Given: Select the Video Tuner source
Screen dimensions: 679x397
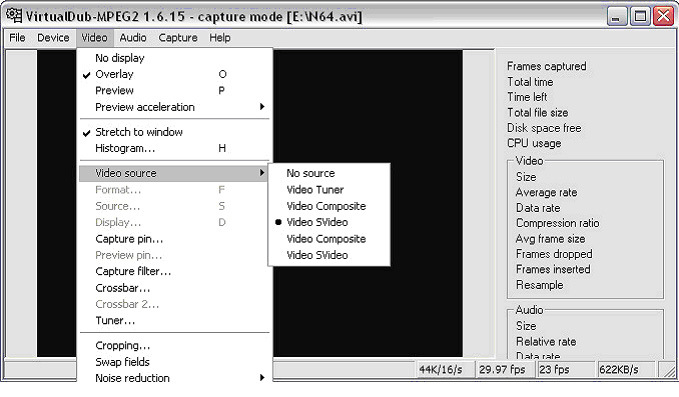Looking at the screenshot, I should 315,190.
